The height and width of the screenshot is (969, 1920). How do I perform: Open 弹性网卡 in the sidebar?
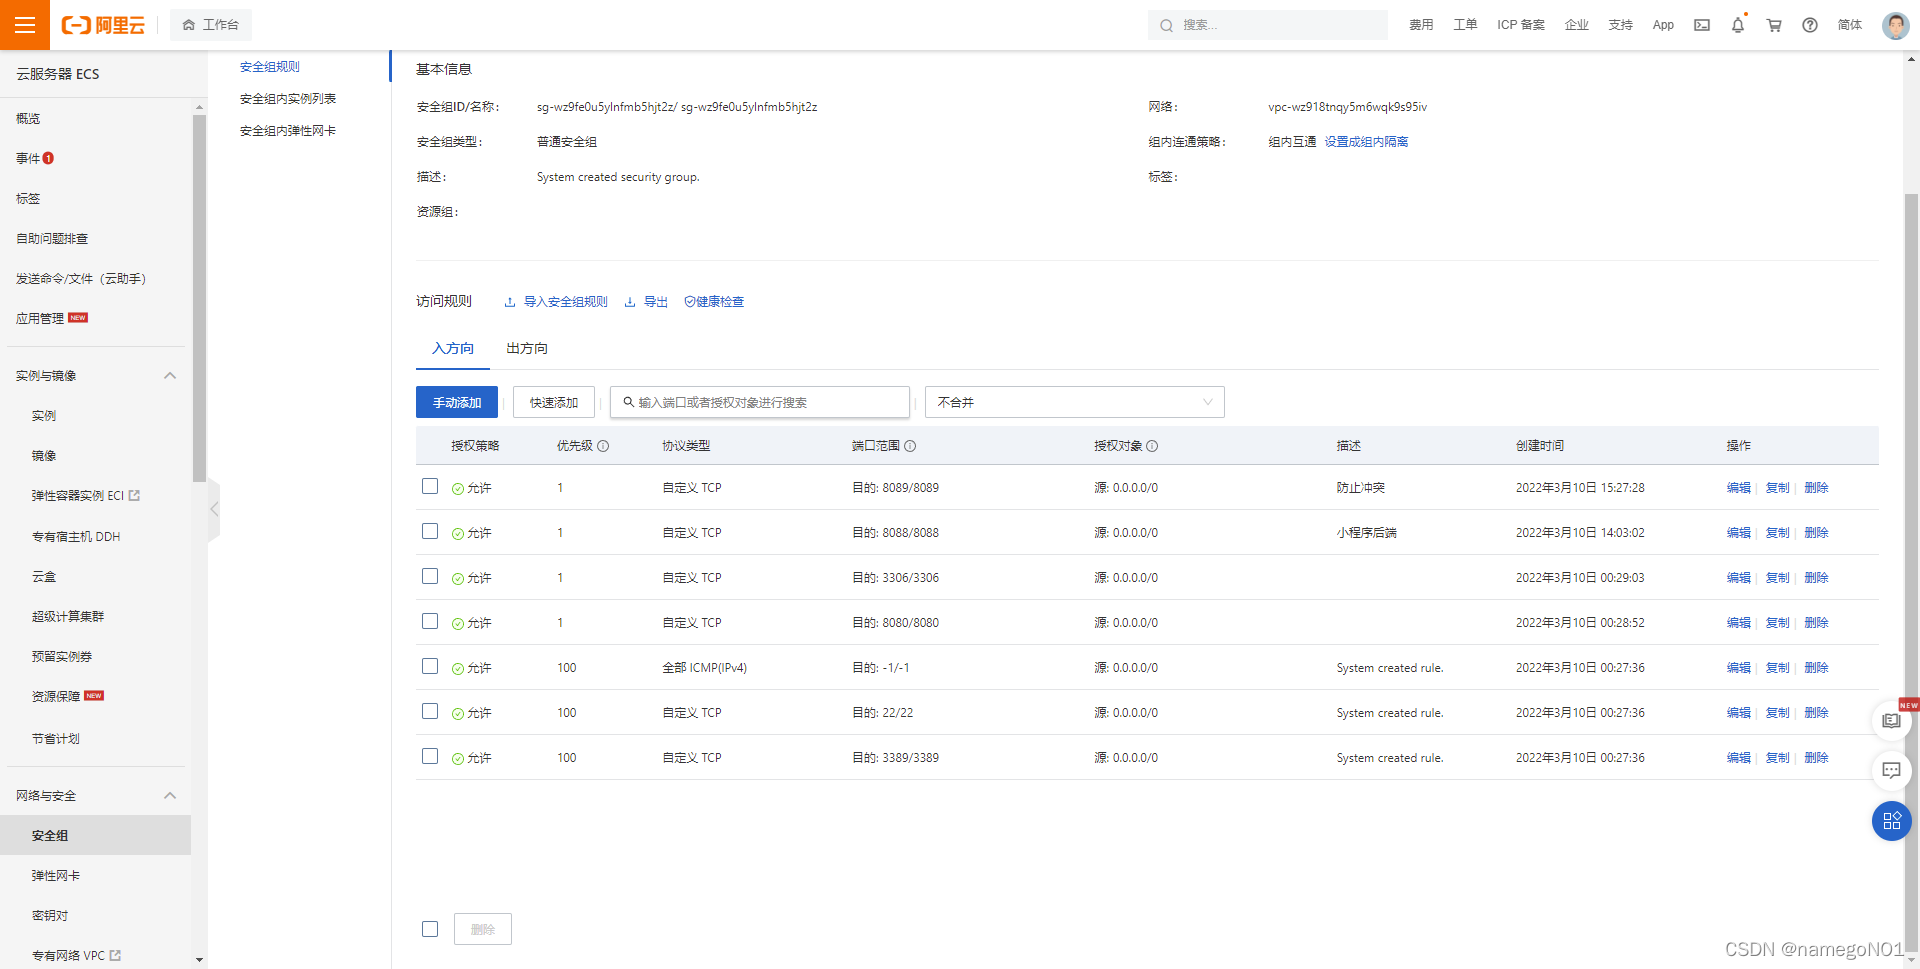click(56, 876)
